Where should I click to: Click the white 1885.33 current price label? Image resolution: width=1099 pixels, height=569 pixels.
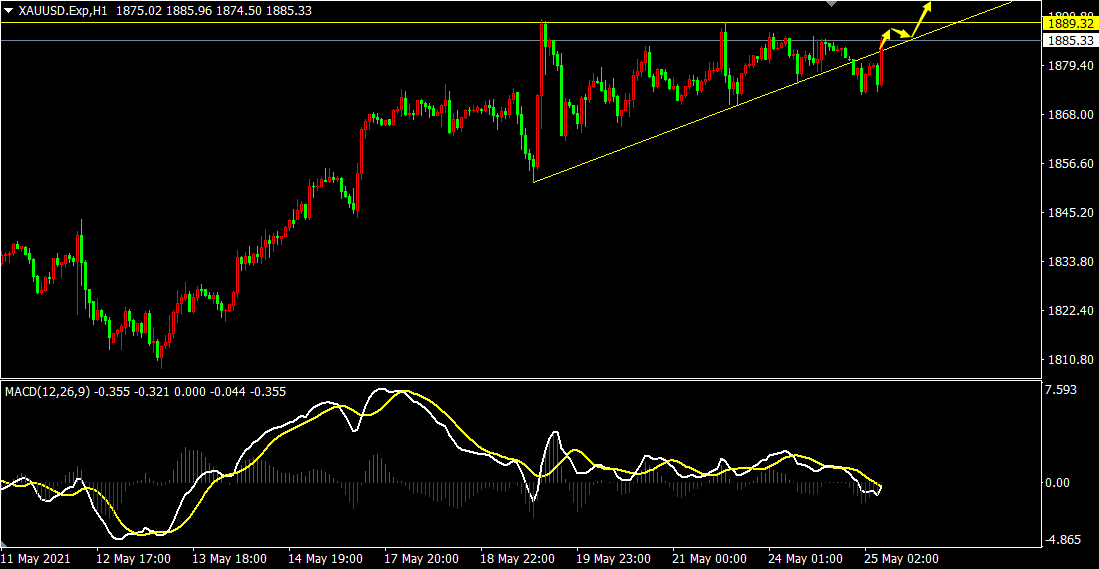click(x=1069, y=41)
